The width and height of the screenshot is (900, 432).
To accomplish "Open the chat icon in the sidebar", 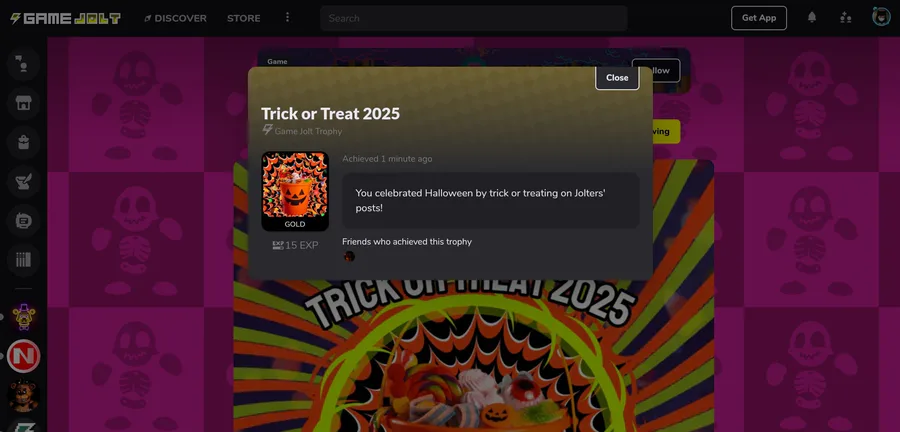I will (x=24, y=64).
